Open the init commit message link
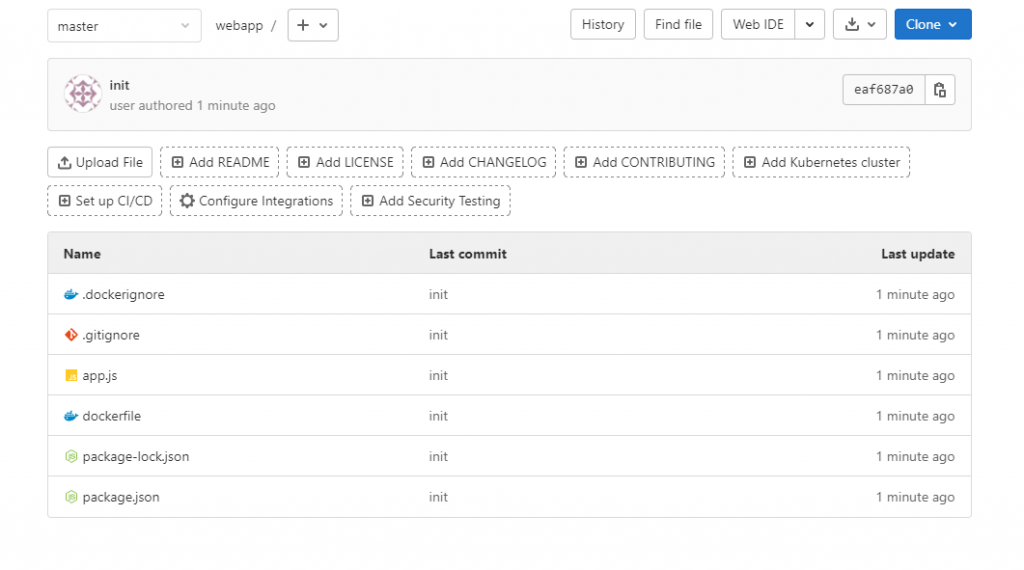Image resolution: width=1024 pixels, height=570 pixels. (120, 86)
